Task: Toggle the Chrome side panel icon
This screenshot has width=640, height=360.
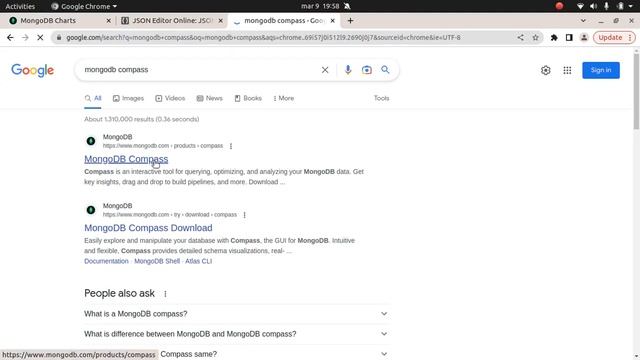Action: [x=569, y=38]
